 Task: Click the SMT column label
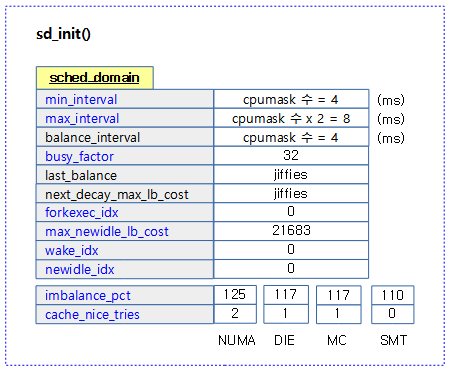393,340
